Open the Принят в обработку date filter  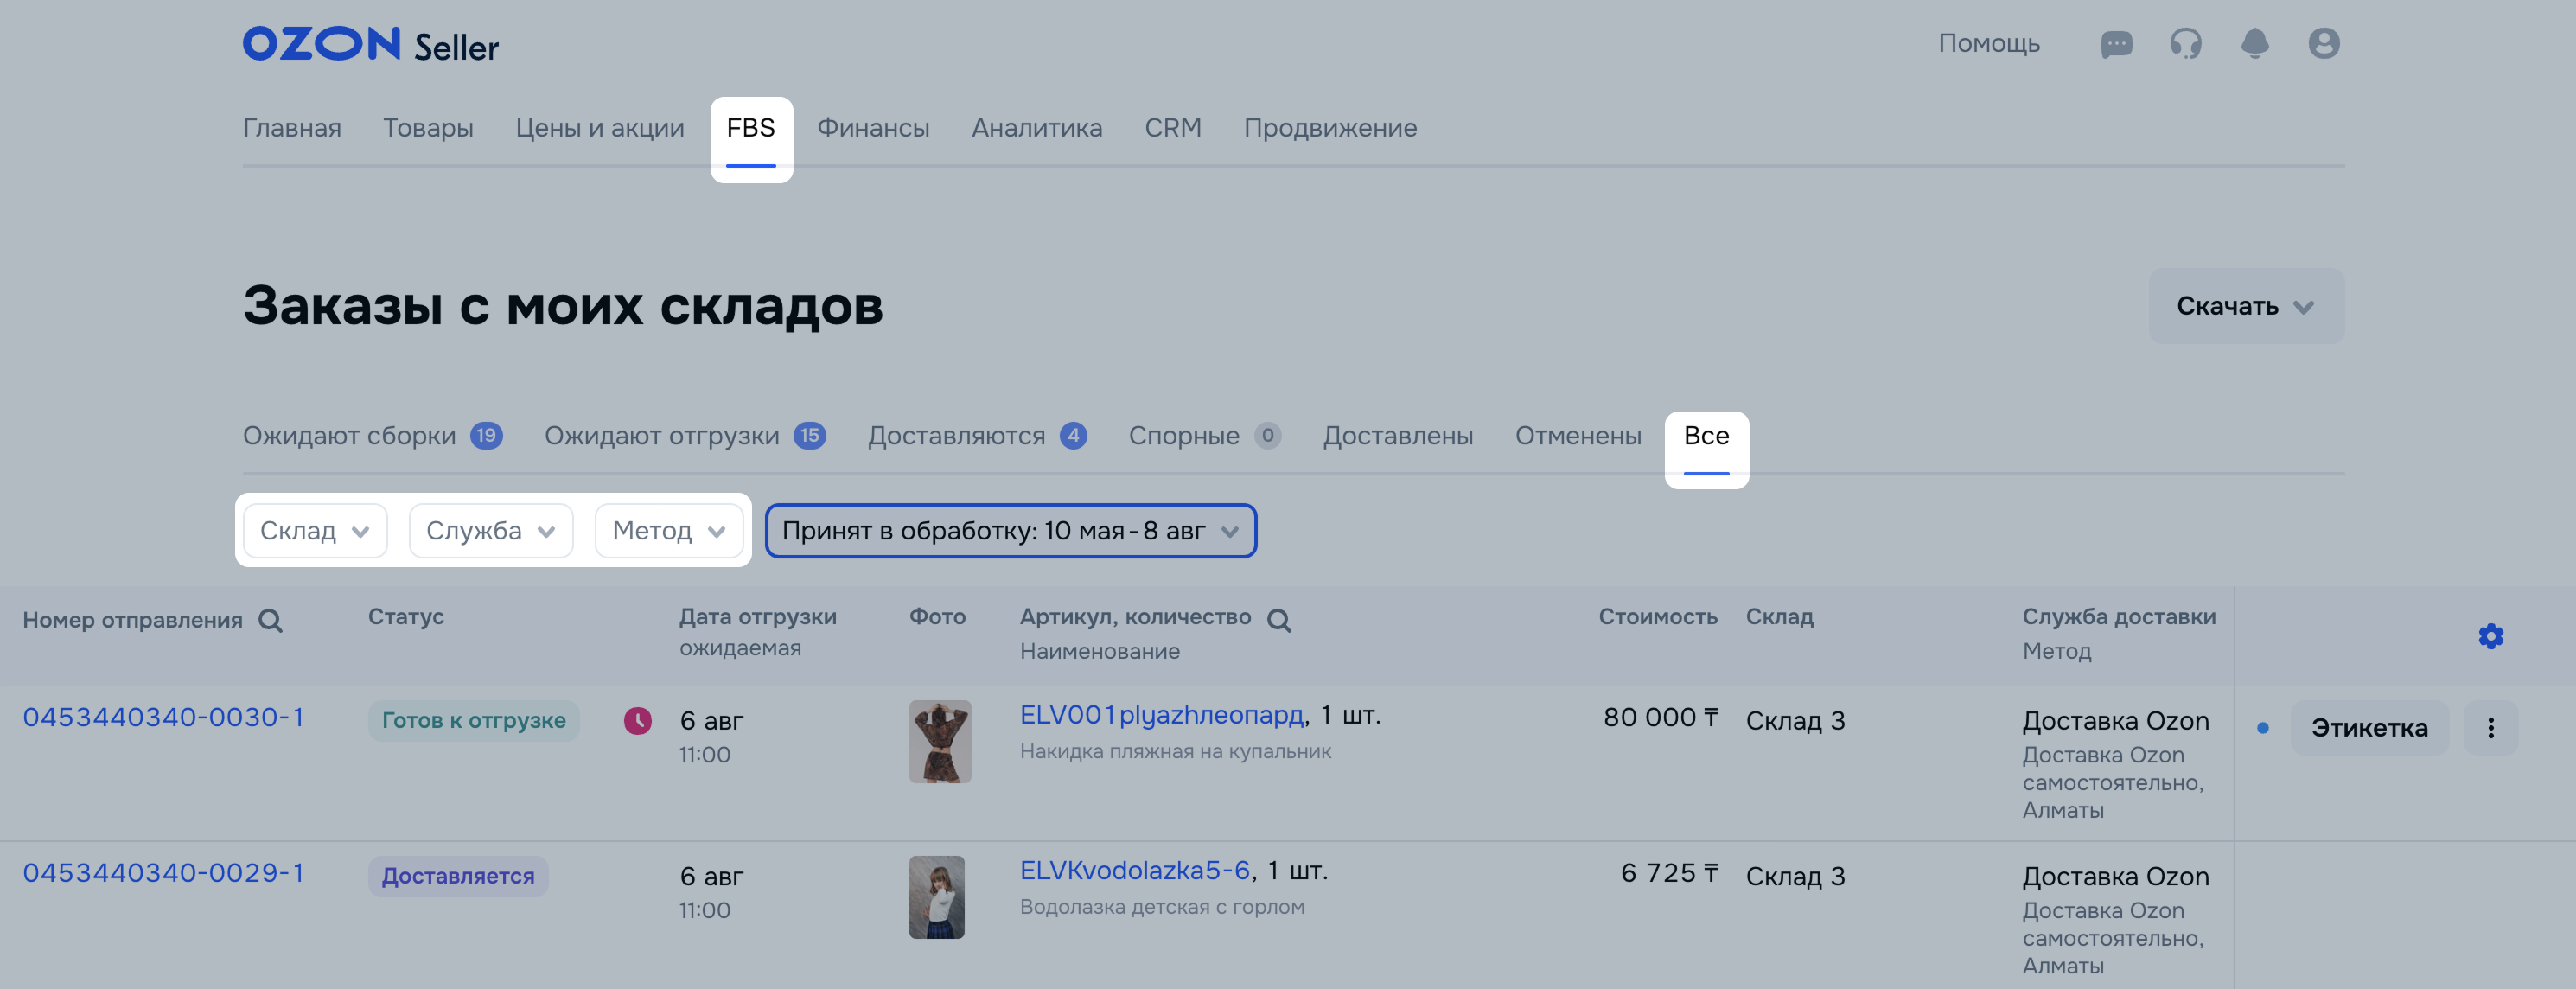1010,530
